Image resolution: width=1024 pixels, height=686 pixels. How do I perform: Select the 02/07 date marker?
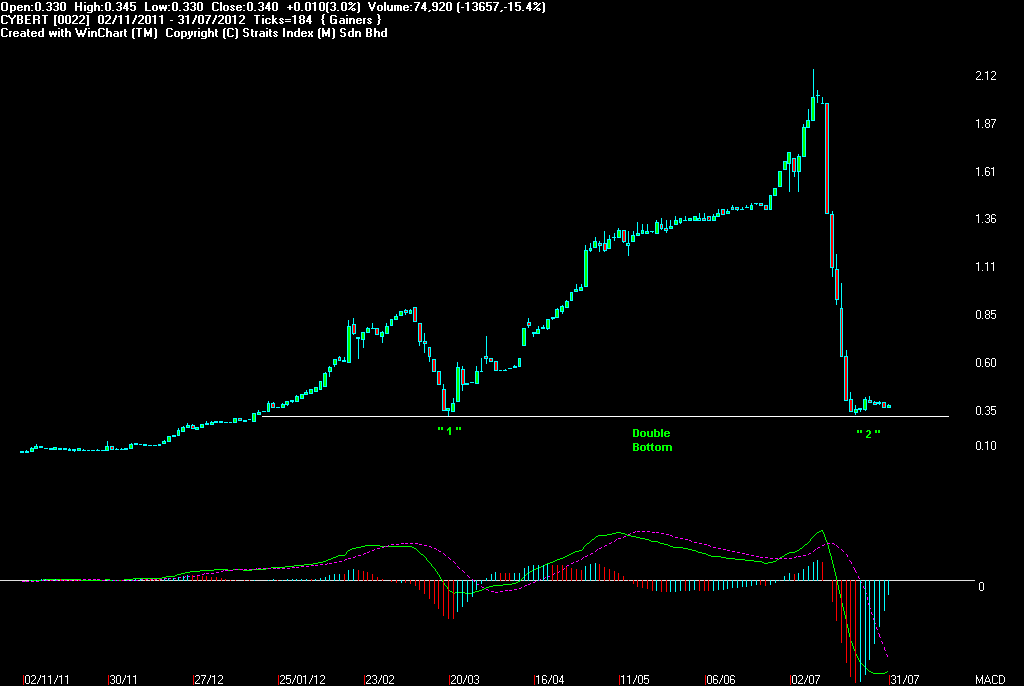(x=805, y=679)
